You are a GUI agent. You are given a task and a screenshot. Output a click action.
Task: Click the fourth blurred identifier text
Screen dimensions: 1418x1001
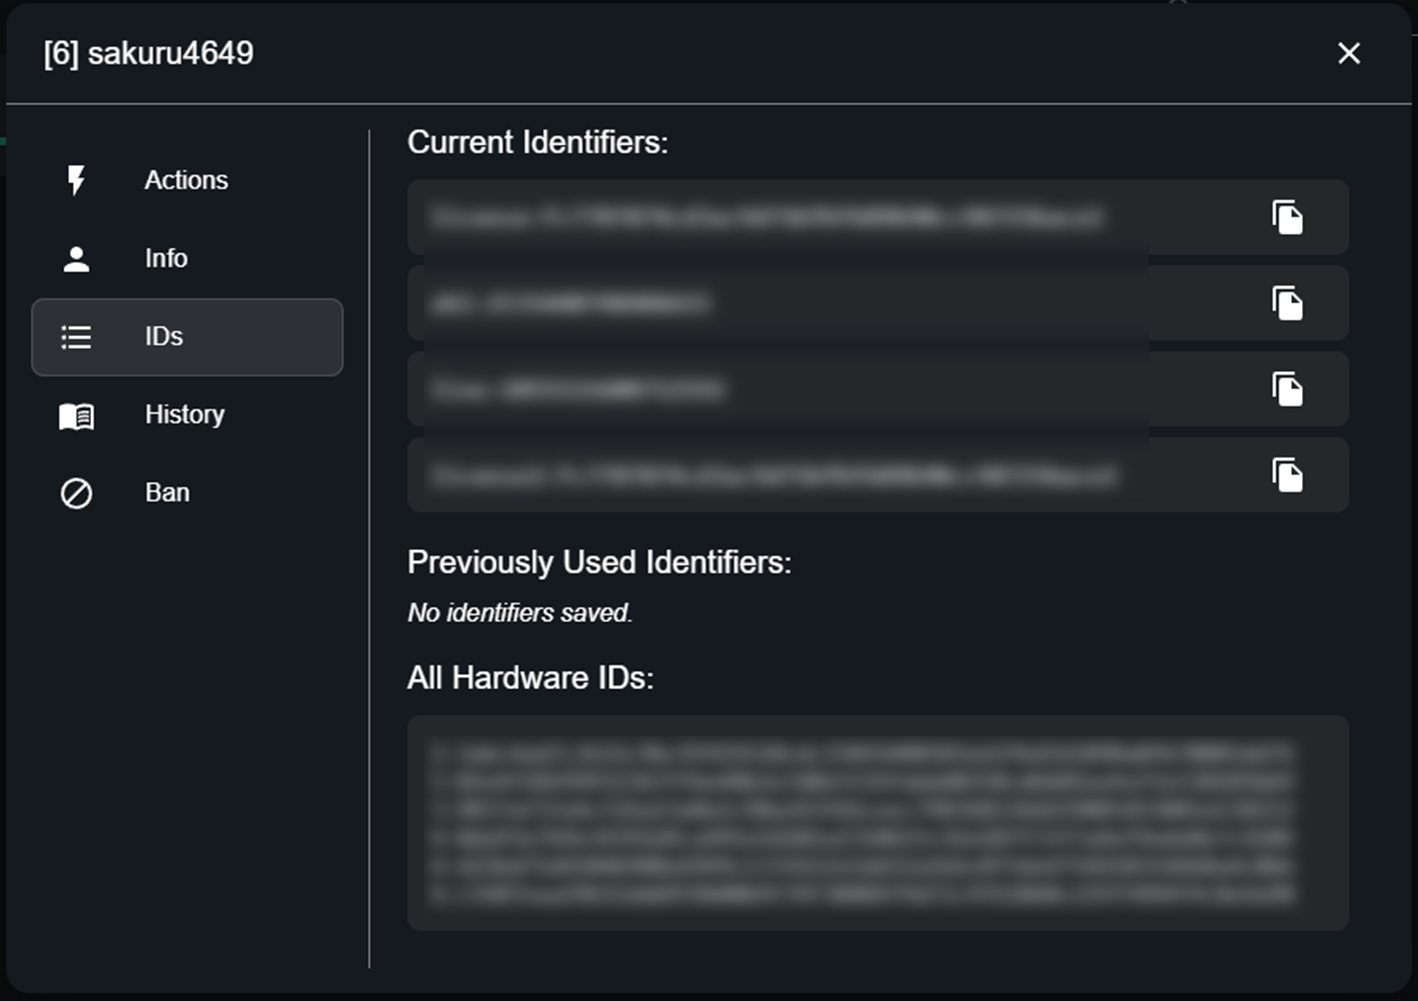point(772,476)
